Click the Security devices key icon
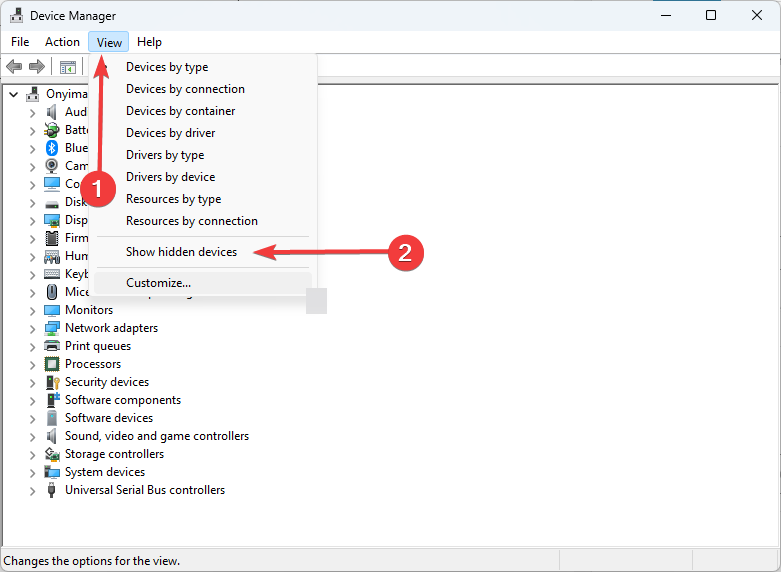781x572 pixels. pos(52,382)
